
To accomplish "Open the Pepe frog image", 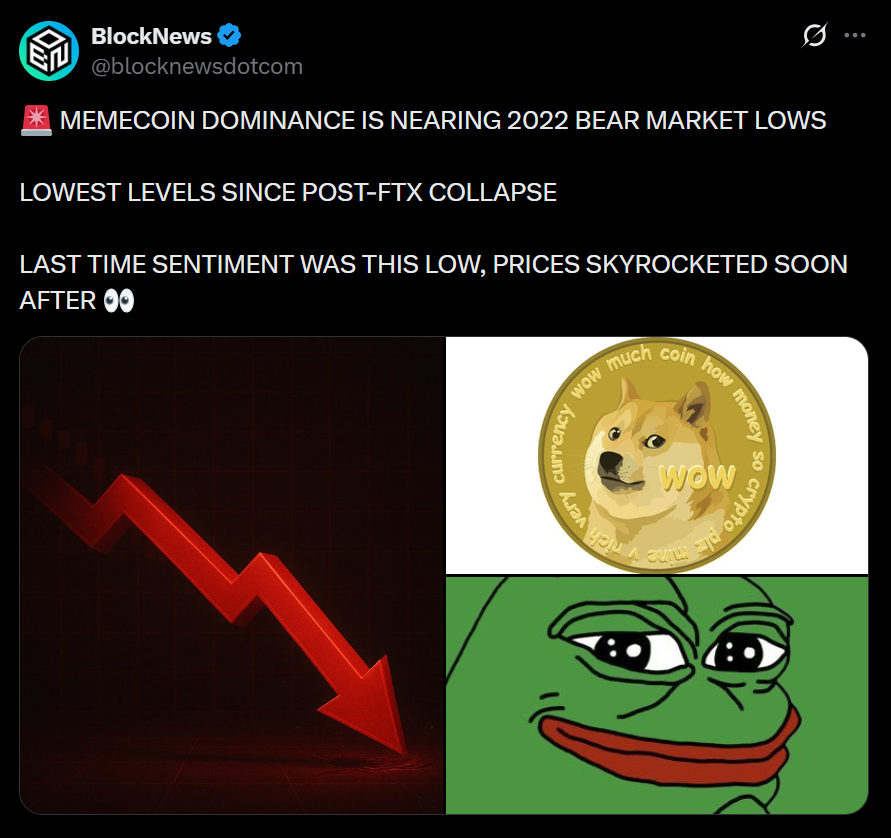I will point(657,695).
